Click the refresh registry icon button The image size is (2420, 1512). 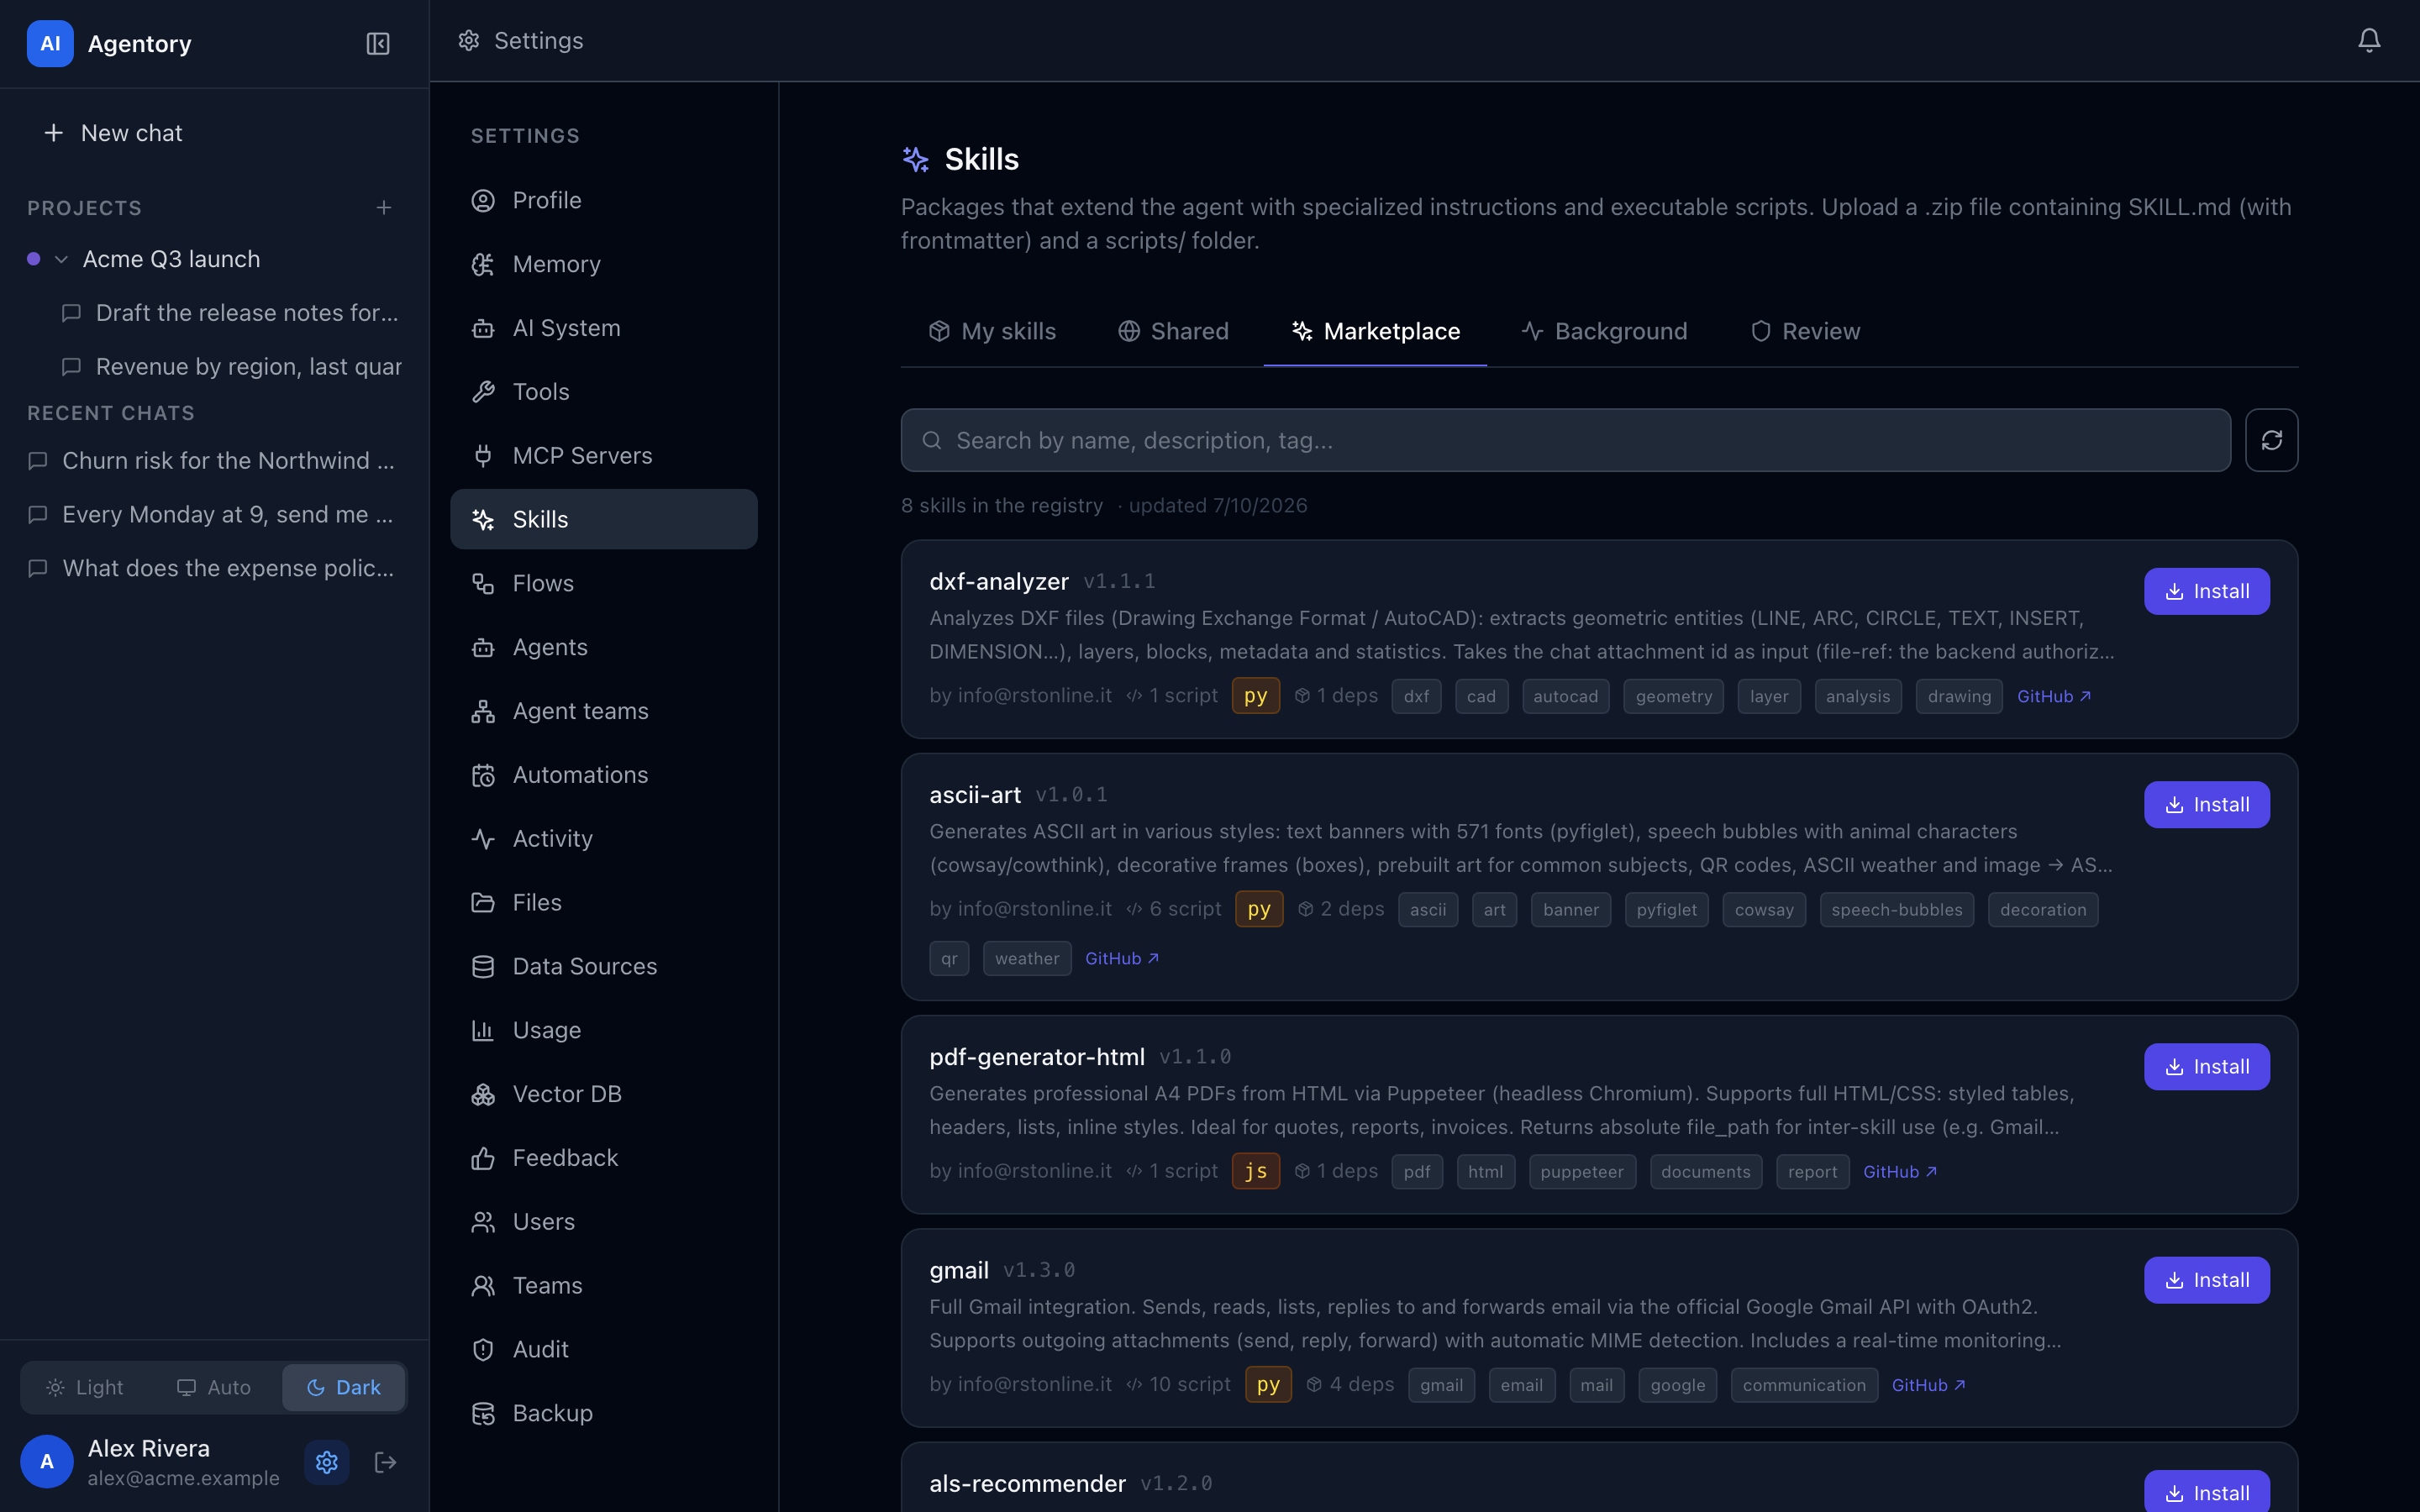(2271, 440)
